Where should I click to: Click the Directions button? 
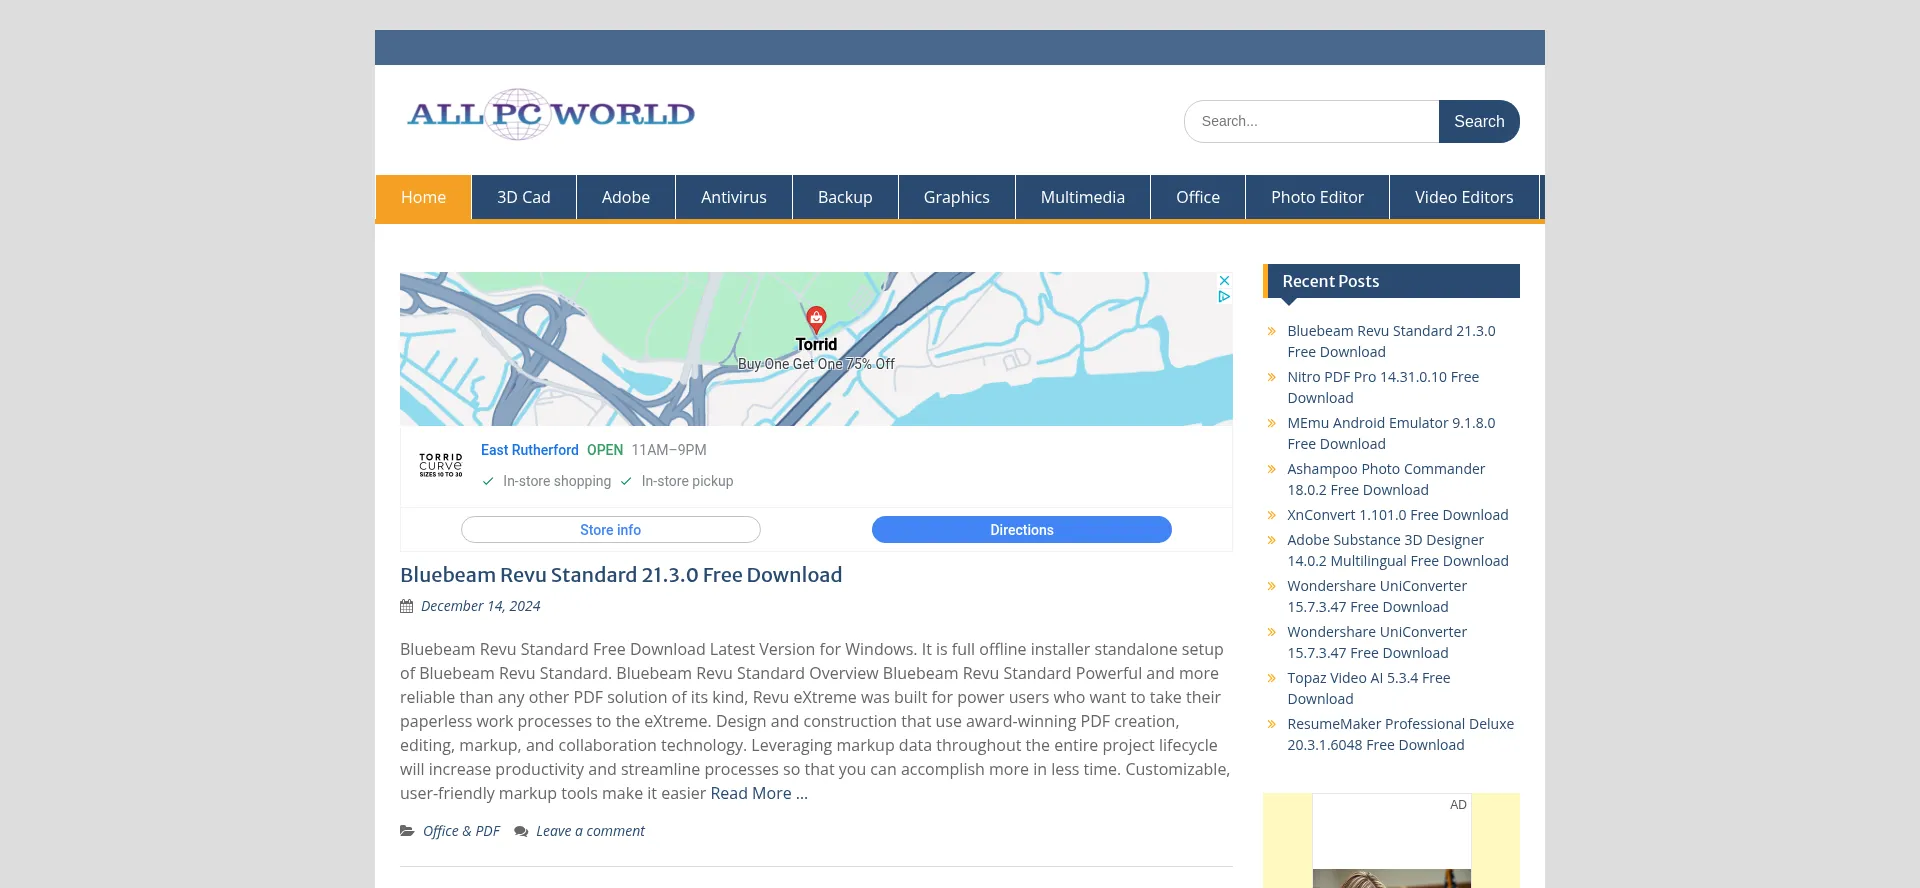tap(1022, 530)
